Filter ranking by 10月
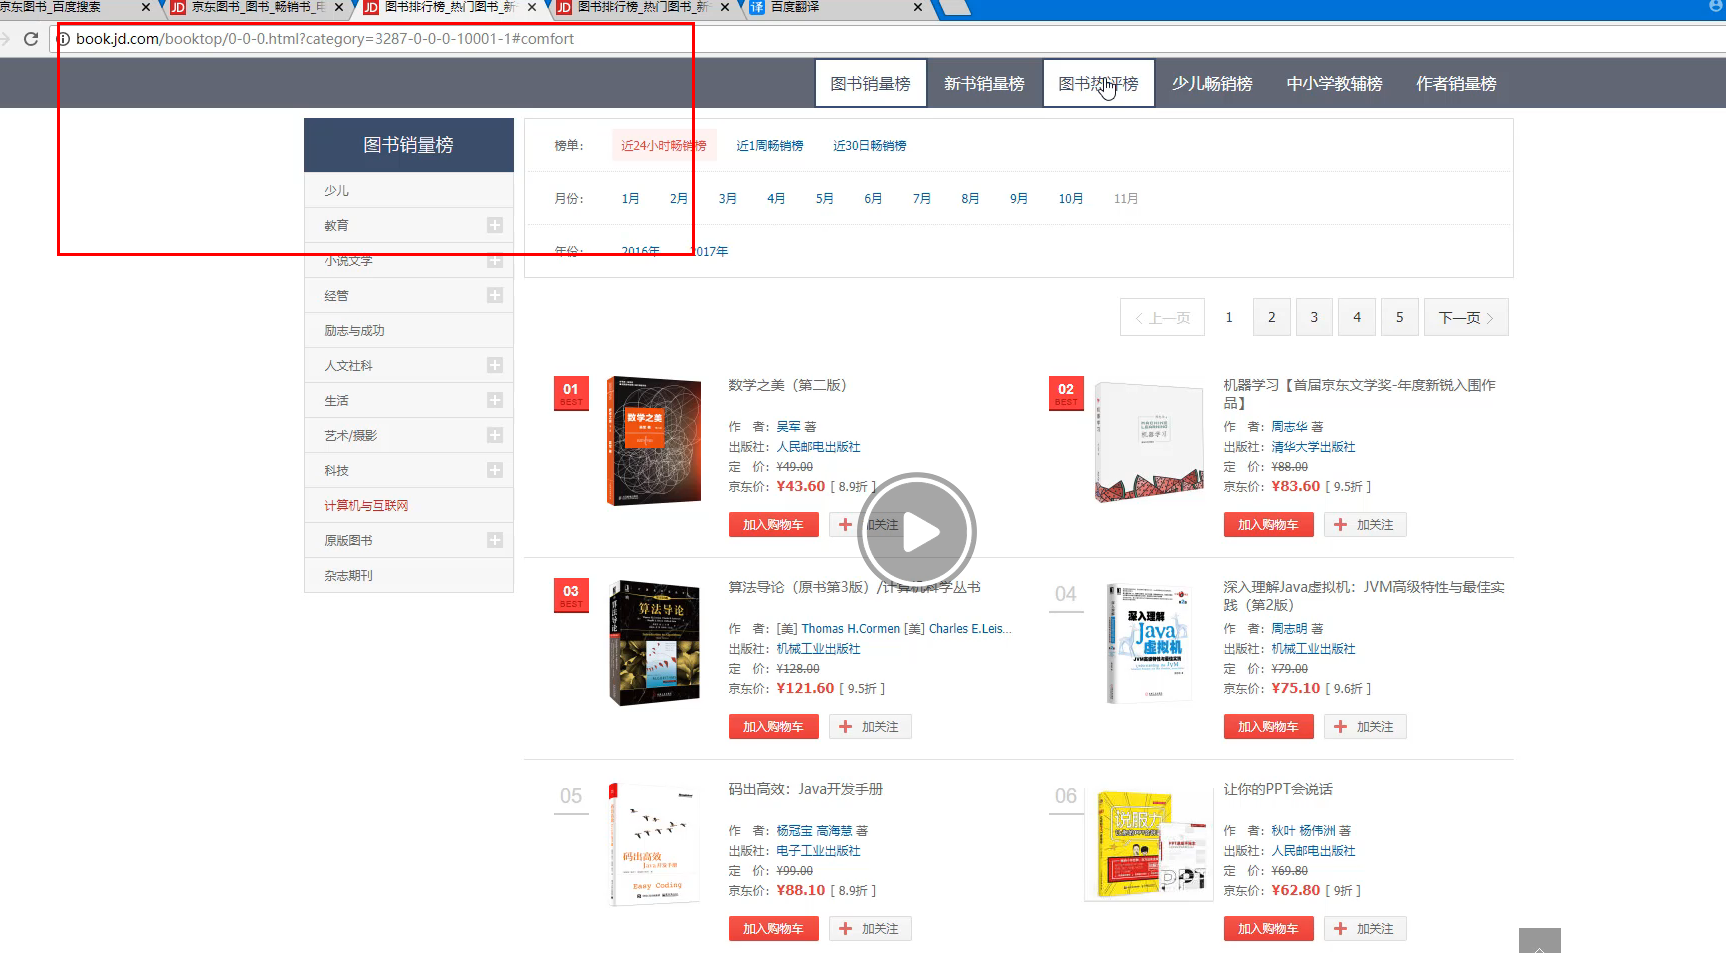 pyautogui.click(x=1071, y=199)
